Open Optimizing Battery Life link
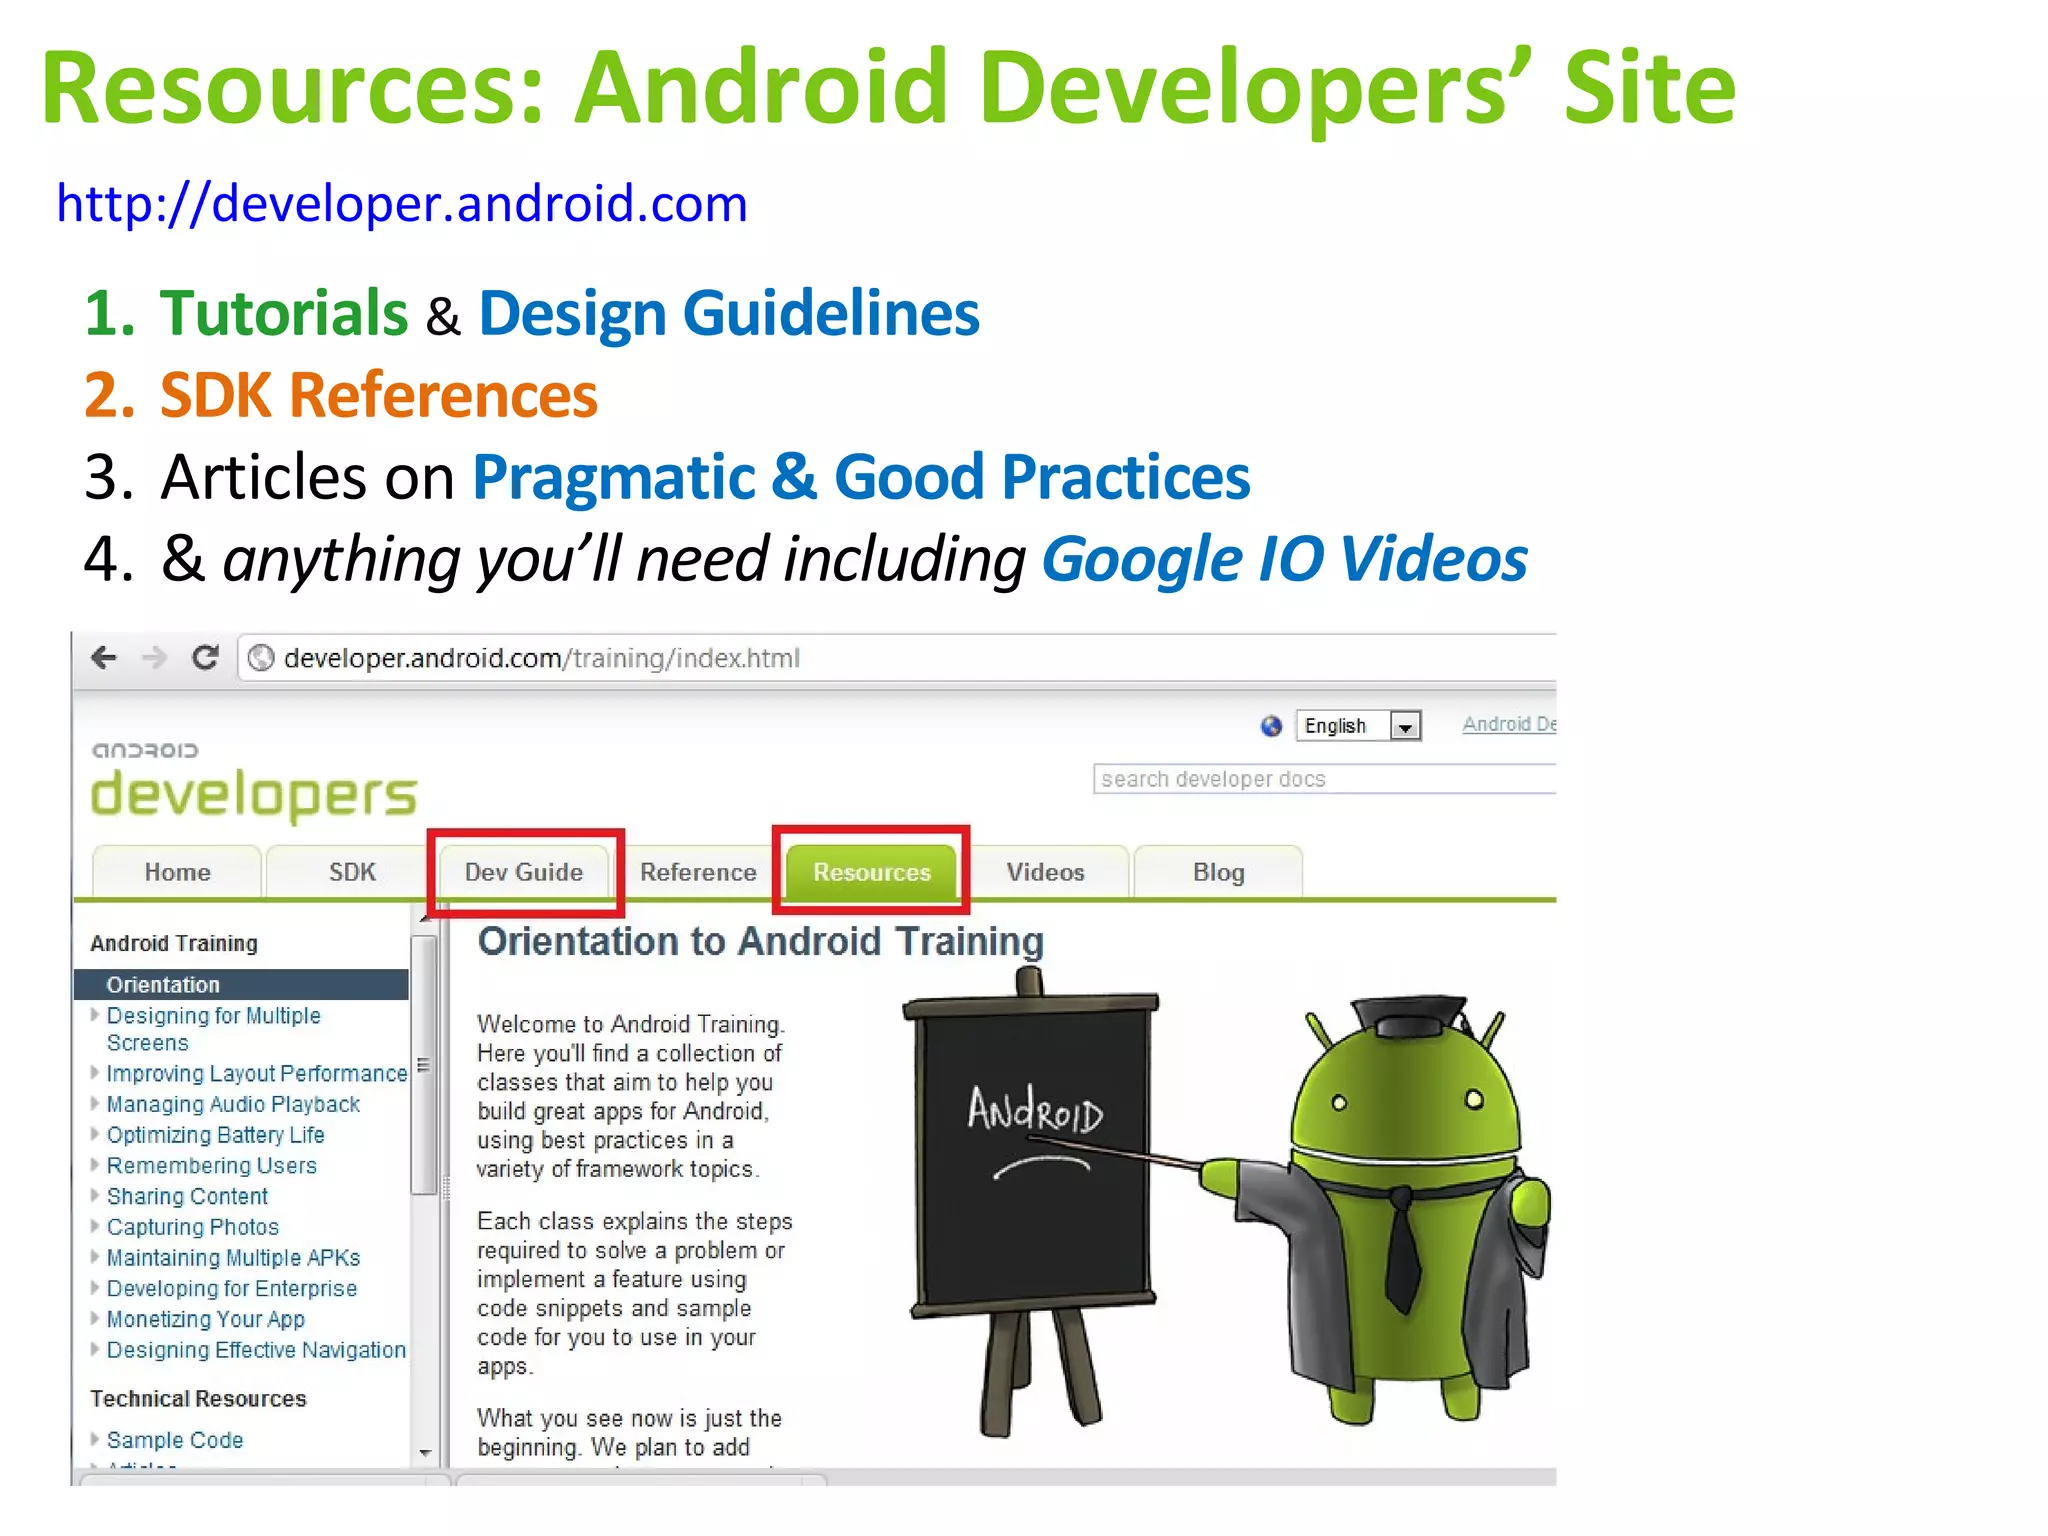This screenshot has height=1536, width=2048. click(x=215, y=1135)
